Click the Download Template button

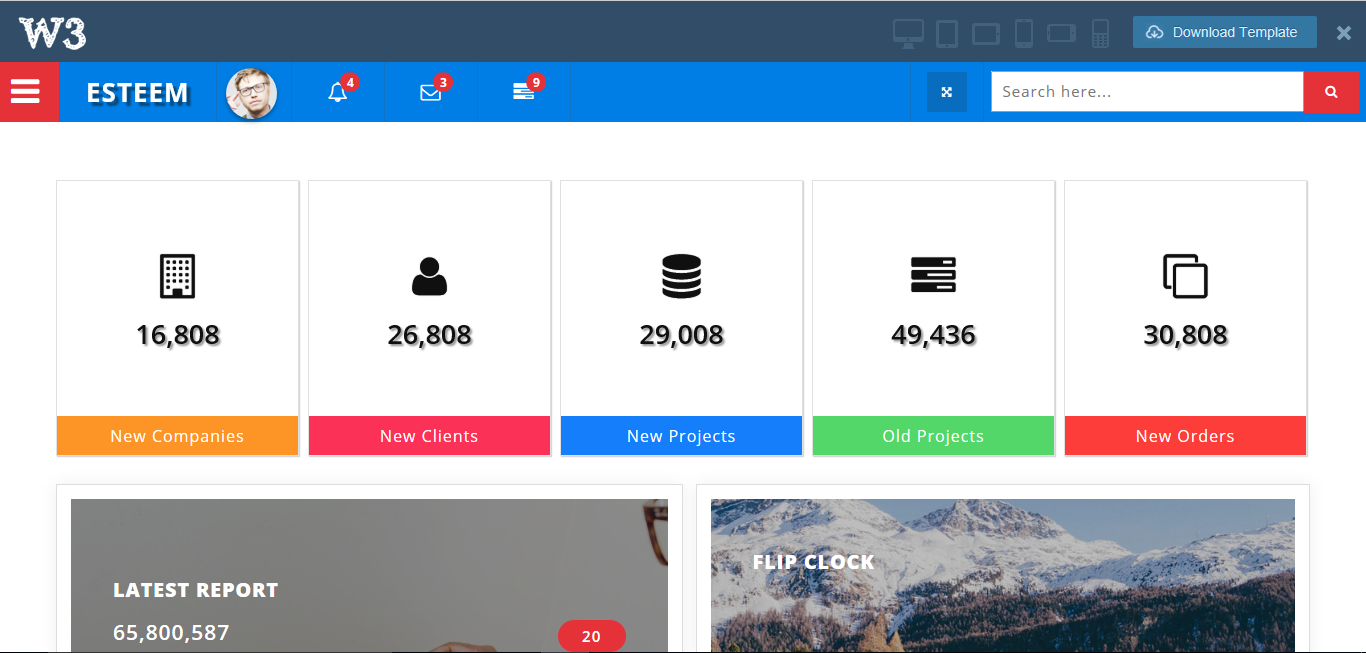click(x=1224, y=32)
